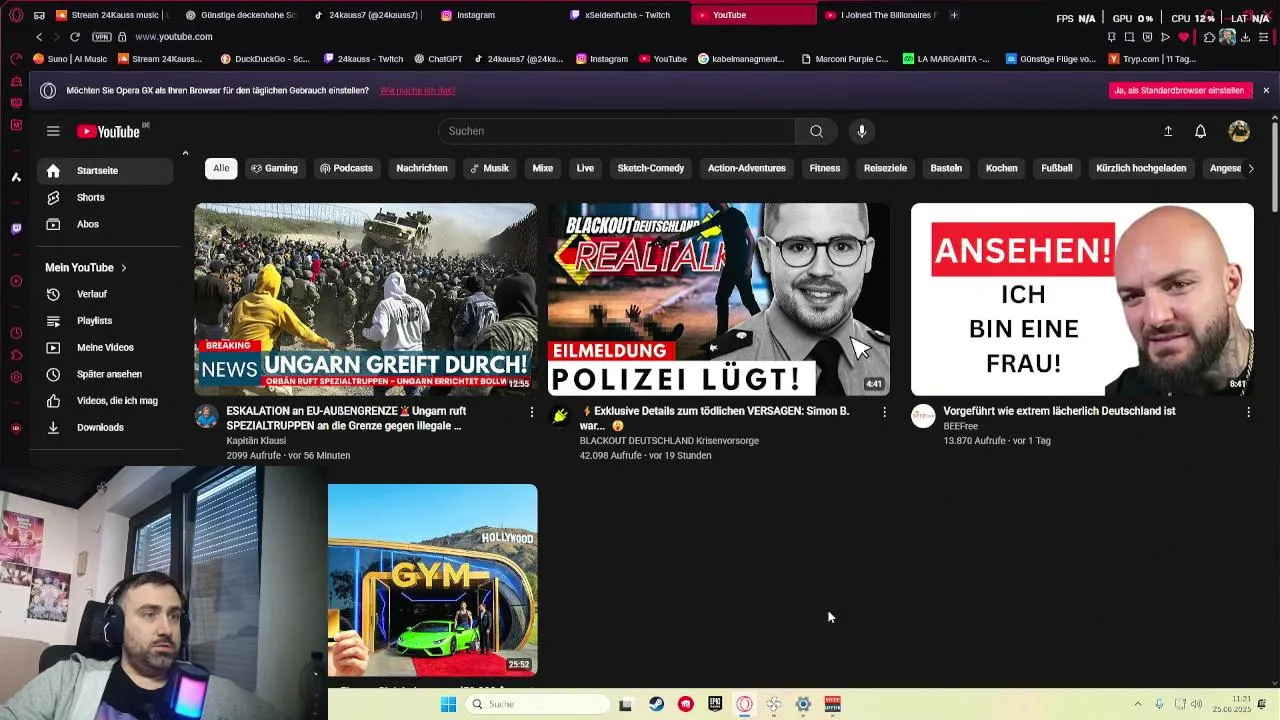Collapse the Opera sidebar arrow

tap(185, 153)
